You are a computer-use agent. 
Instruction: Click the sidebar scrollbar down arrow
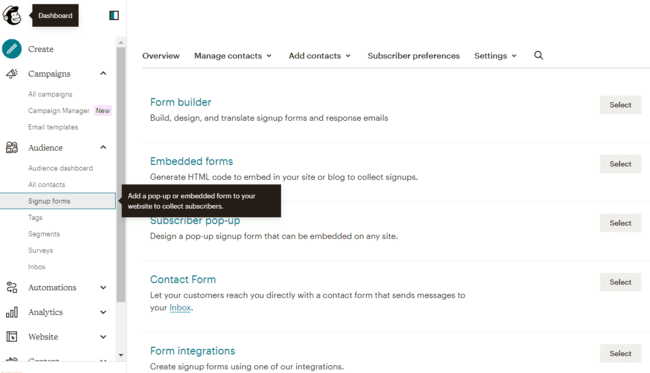click(x=121, y=355)
